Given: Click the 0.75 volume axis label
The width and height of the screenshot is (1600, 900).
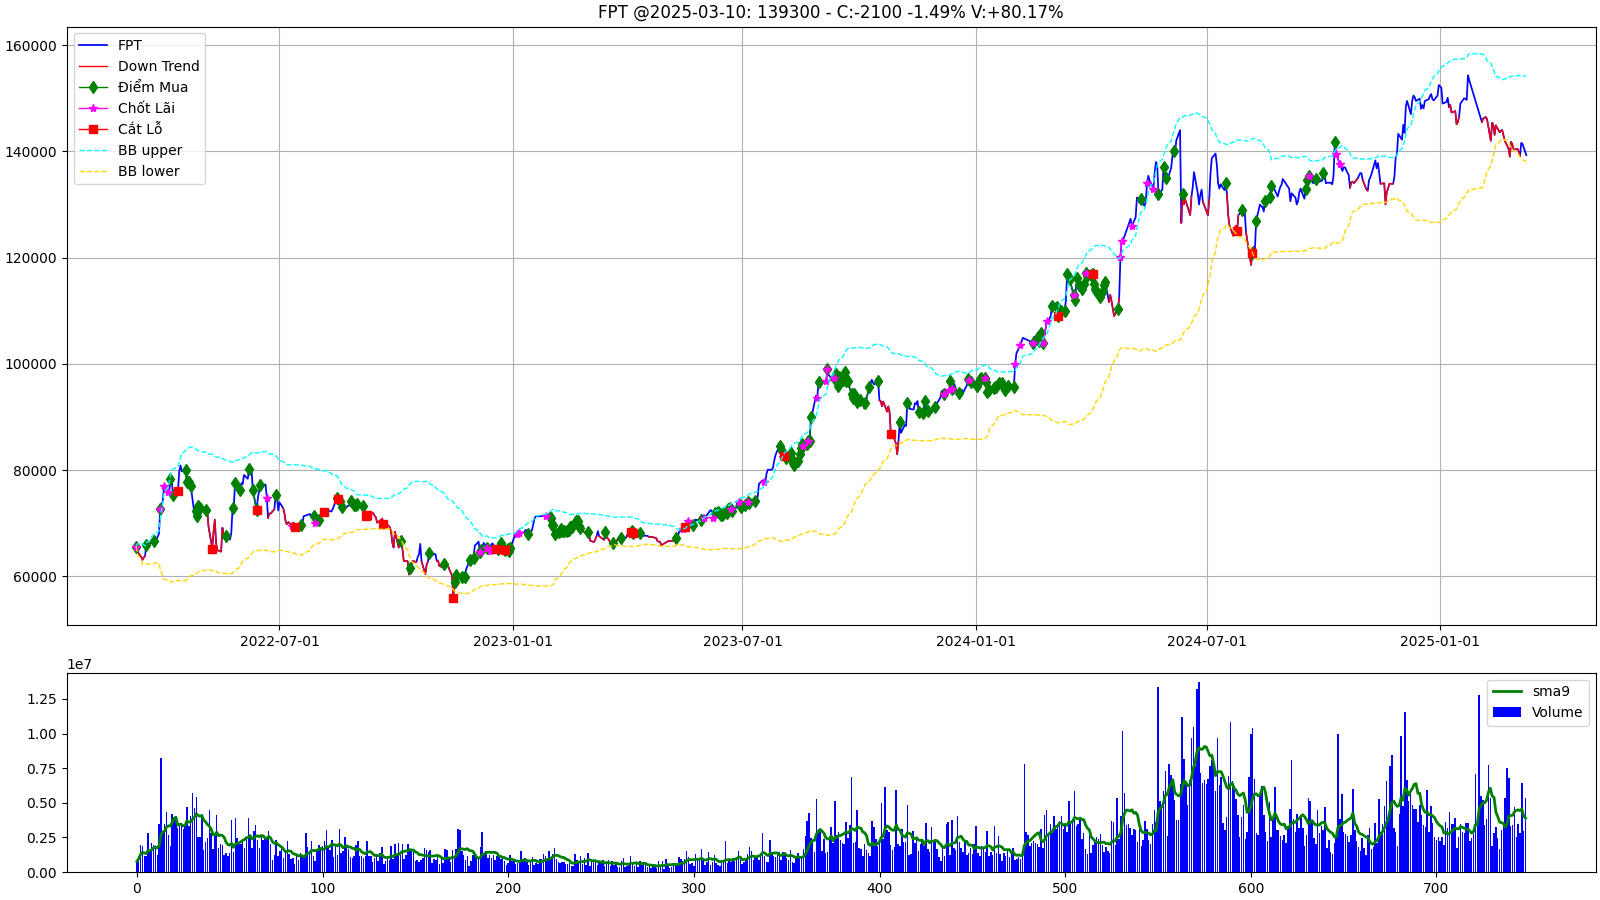Looking at the screenshot, I should click(x=41, y=769).
